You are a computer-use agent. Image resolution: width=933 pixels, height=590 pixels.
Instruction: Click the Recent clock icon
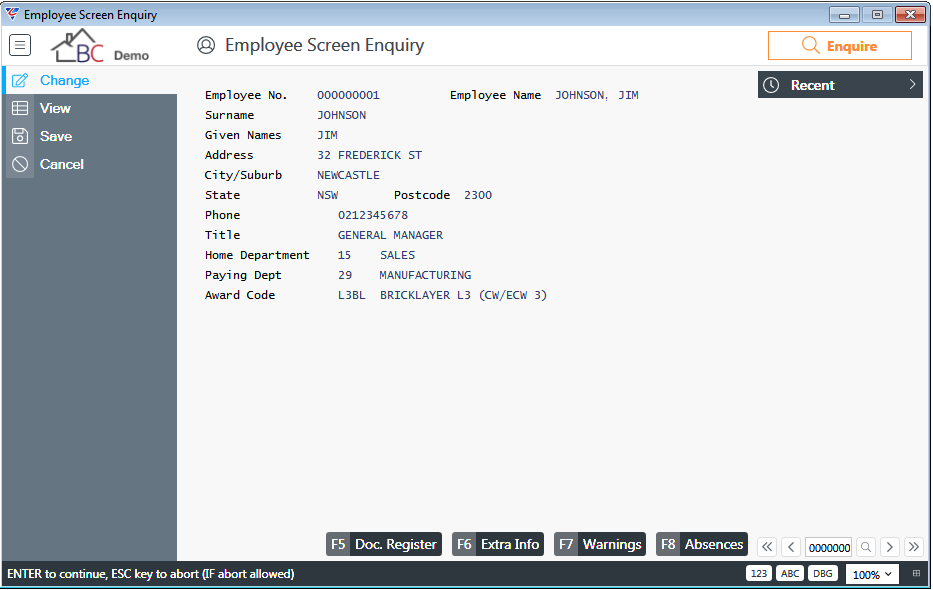pyautogui.click(x=771, y=85)
